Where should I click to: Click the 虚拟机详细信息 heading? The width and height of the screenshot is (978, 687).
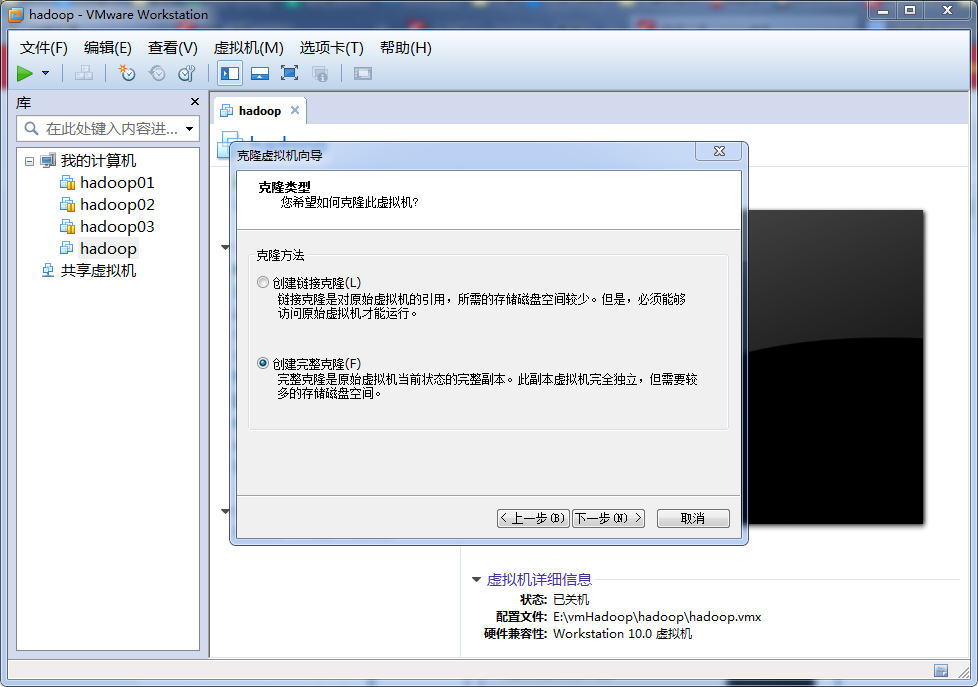(539, 580)
